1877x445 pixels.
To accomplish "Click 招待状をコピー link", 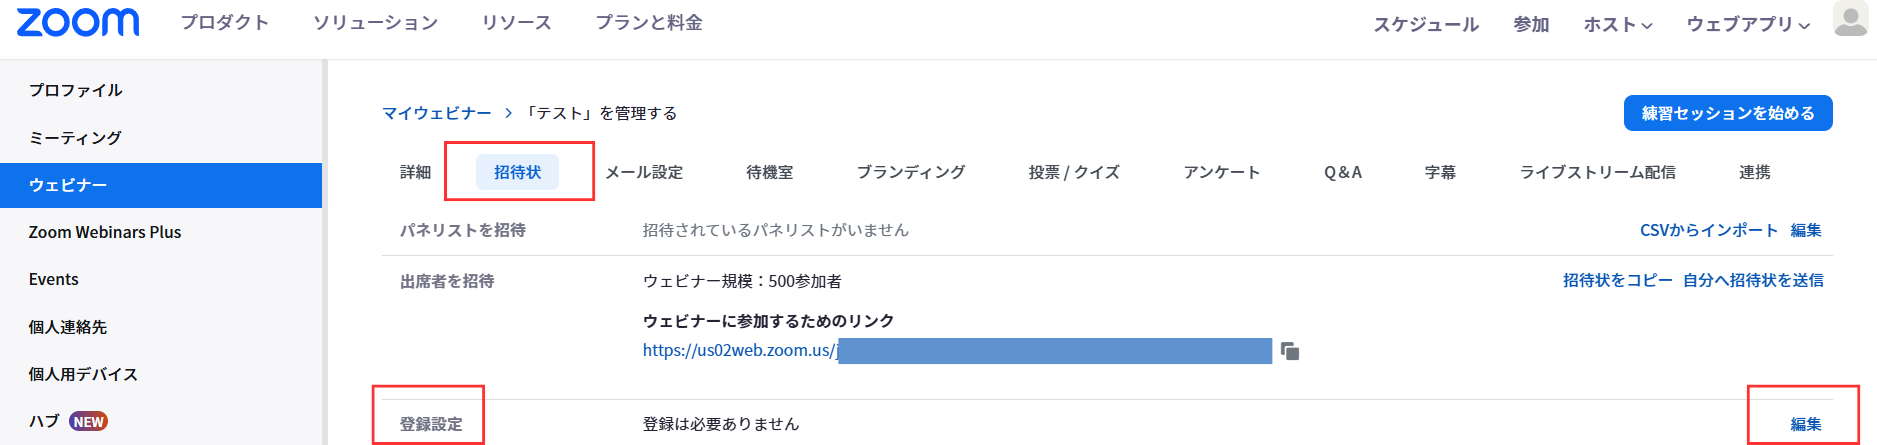I will click(1617, 280).
